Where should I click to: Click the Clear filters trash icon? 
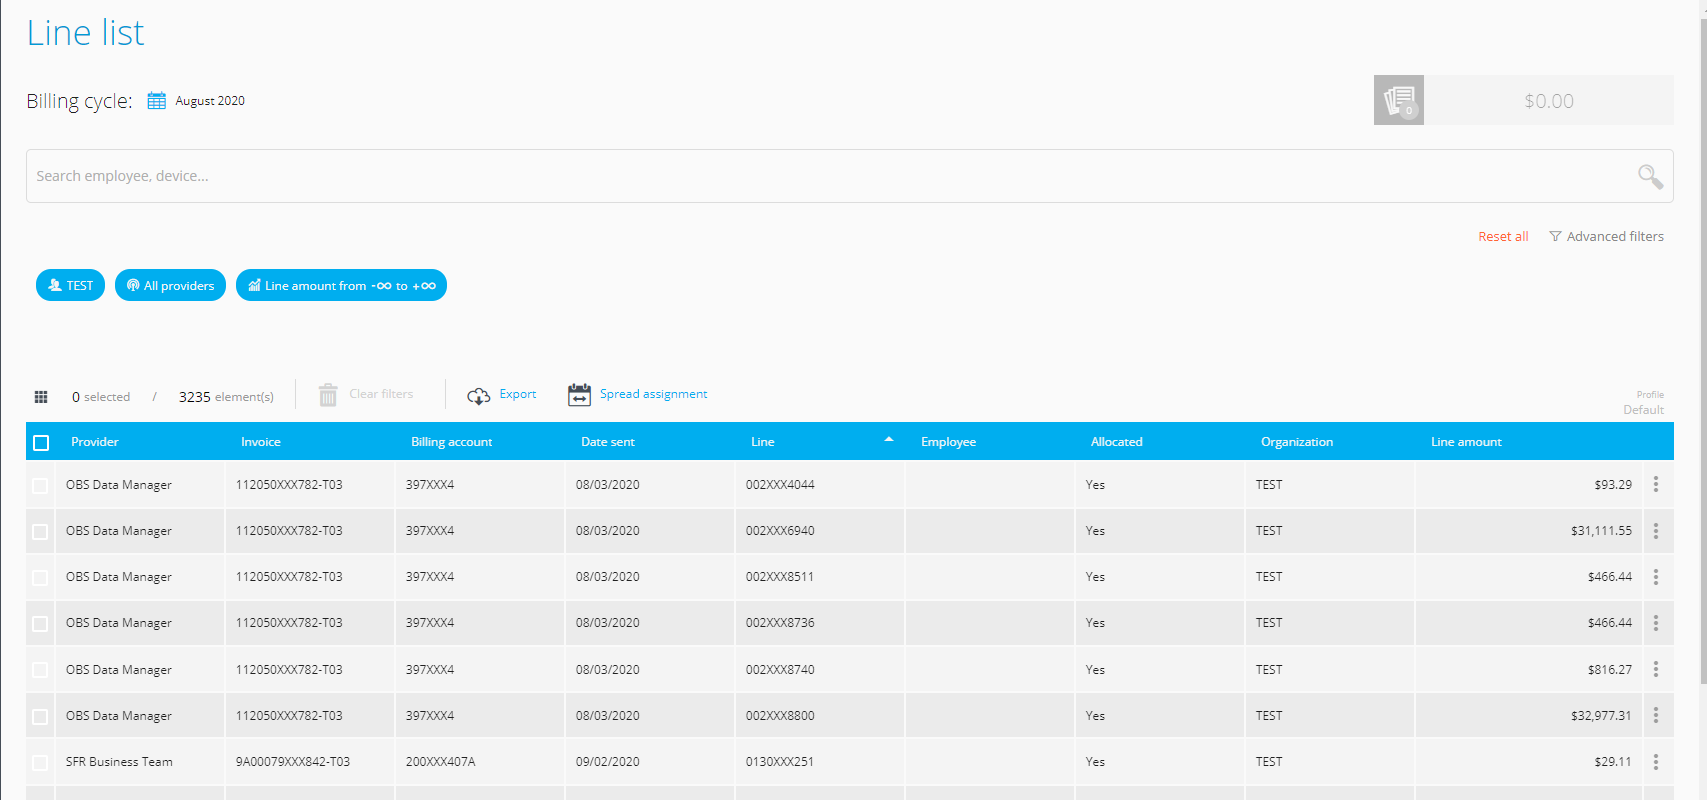click(328, 395)
